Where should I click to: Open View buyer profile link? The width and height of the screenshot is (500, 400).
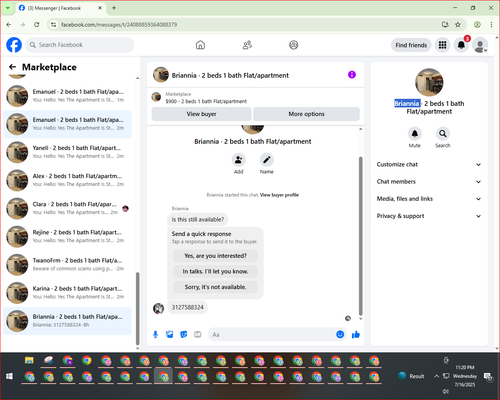(279, 195)
